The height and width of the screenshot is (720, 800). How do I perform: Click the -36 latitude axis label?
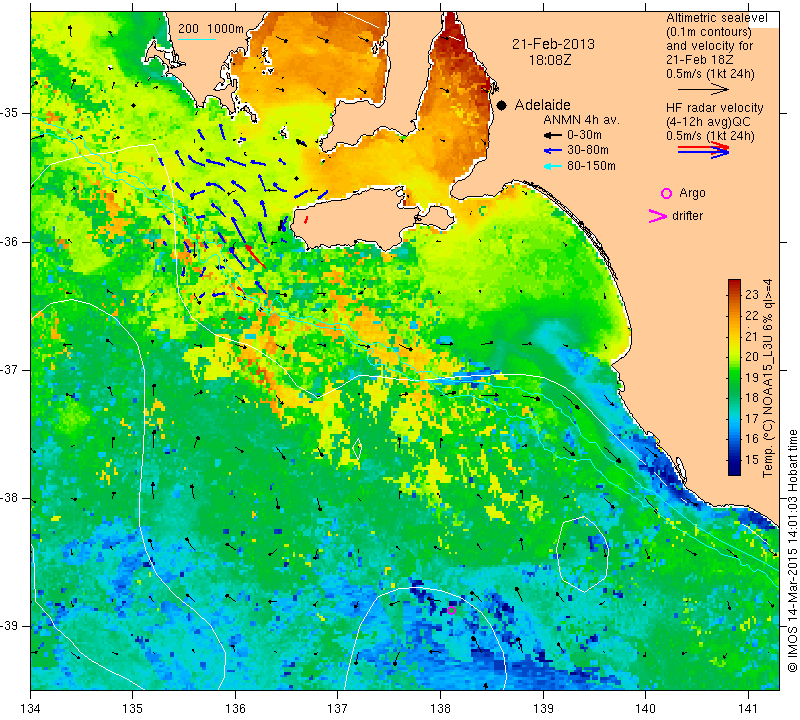pyautogui.click(x=10, y=241)
